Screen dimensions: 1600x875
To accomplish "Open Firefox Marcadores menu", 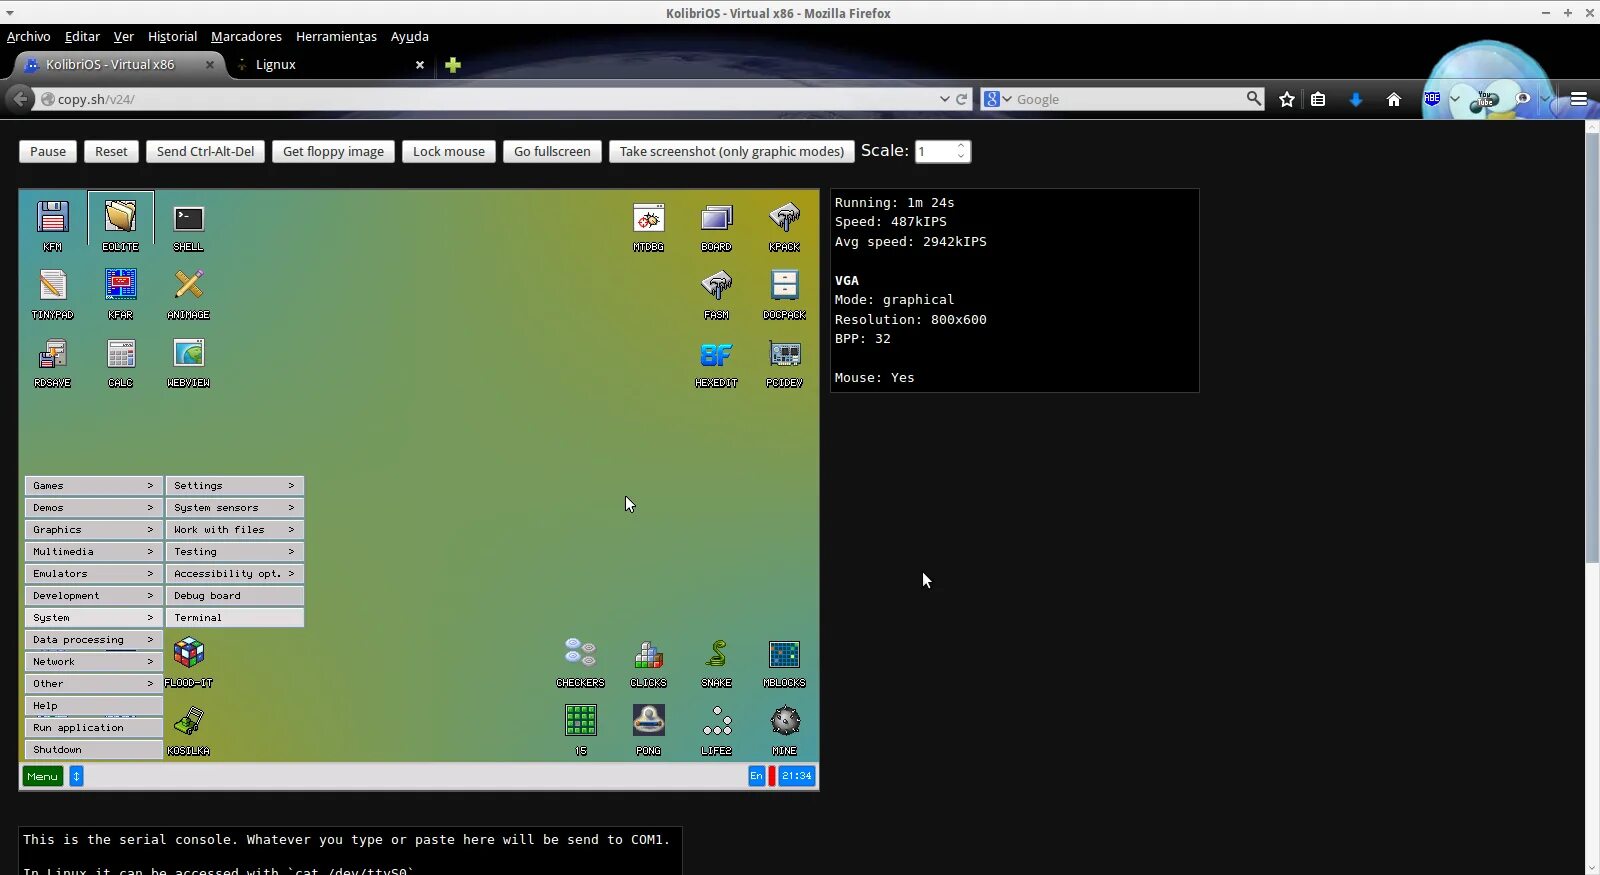I will click(246, 36).
